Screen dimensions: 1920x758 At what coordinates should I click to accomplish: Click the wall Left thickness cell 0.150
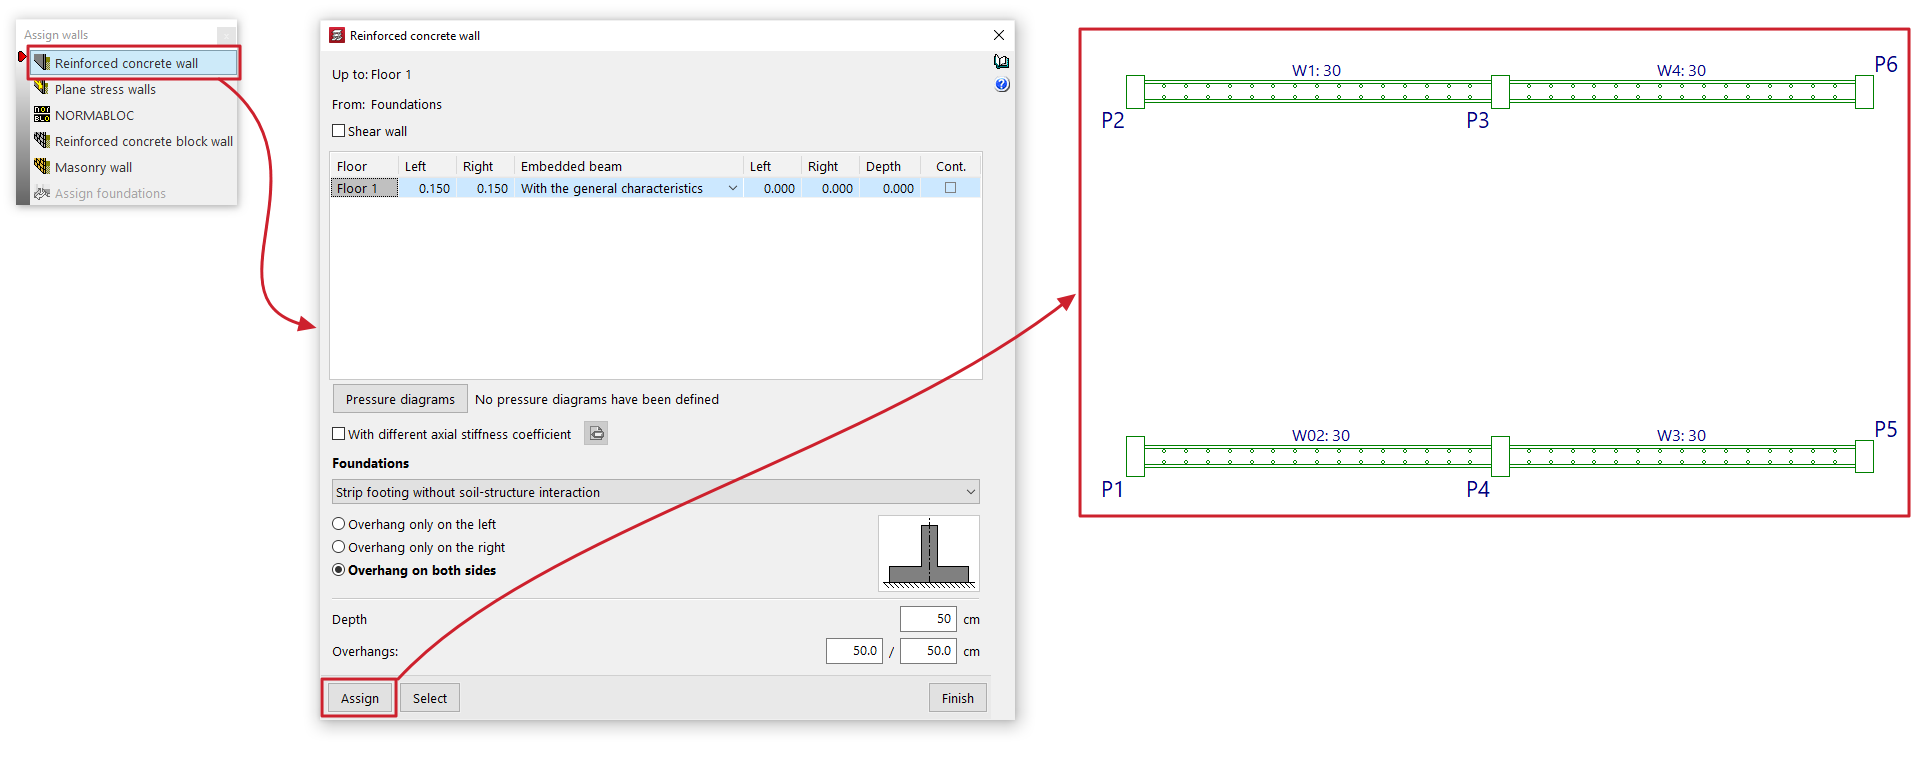click(428, 188)
